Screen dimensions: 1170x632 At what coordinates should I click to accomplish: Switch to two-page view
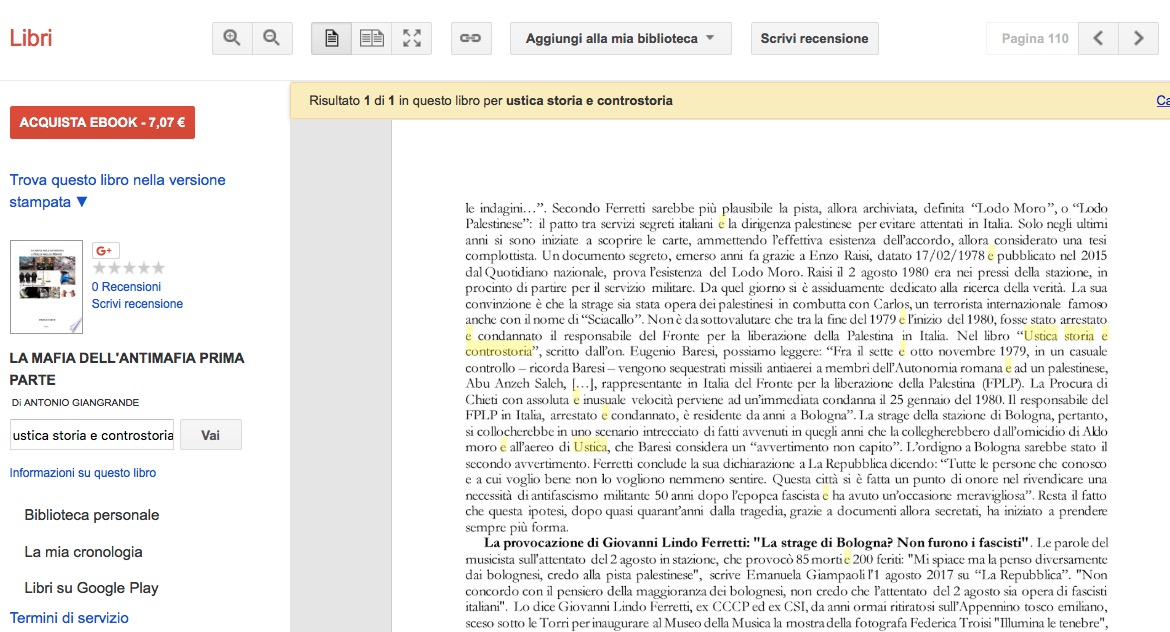coord(371,39)
